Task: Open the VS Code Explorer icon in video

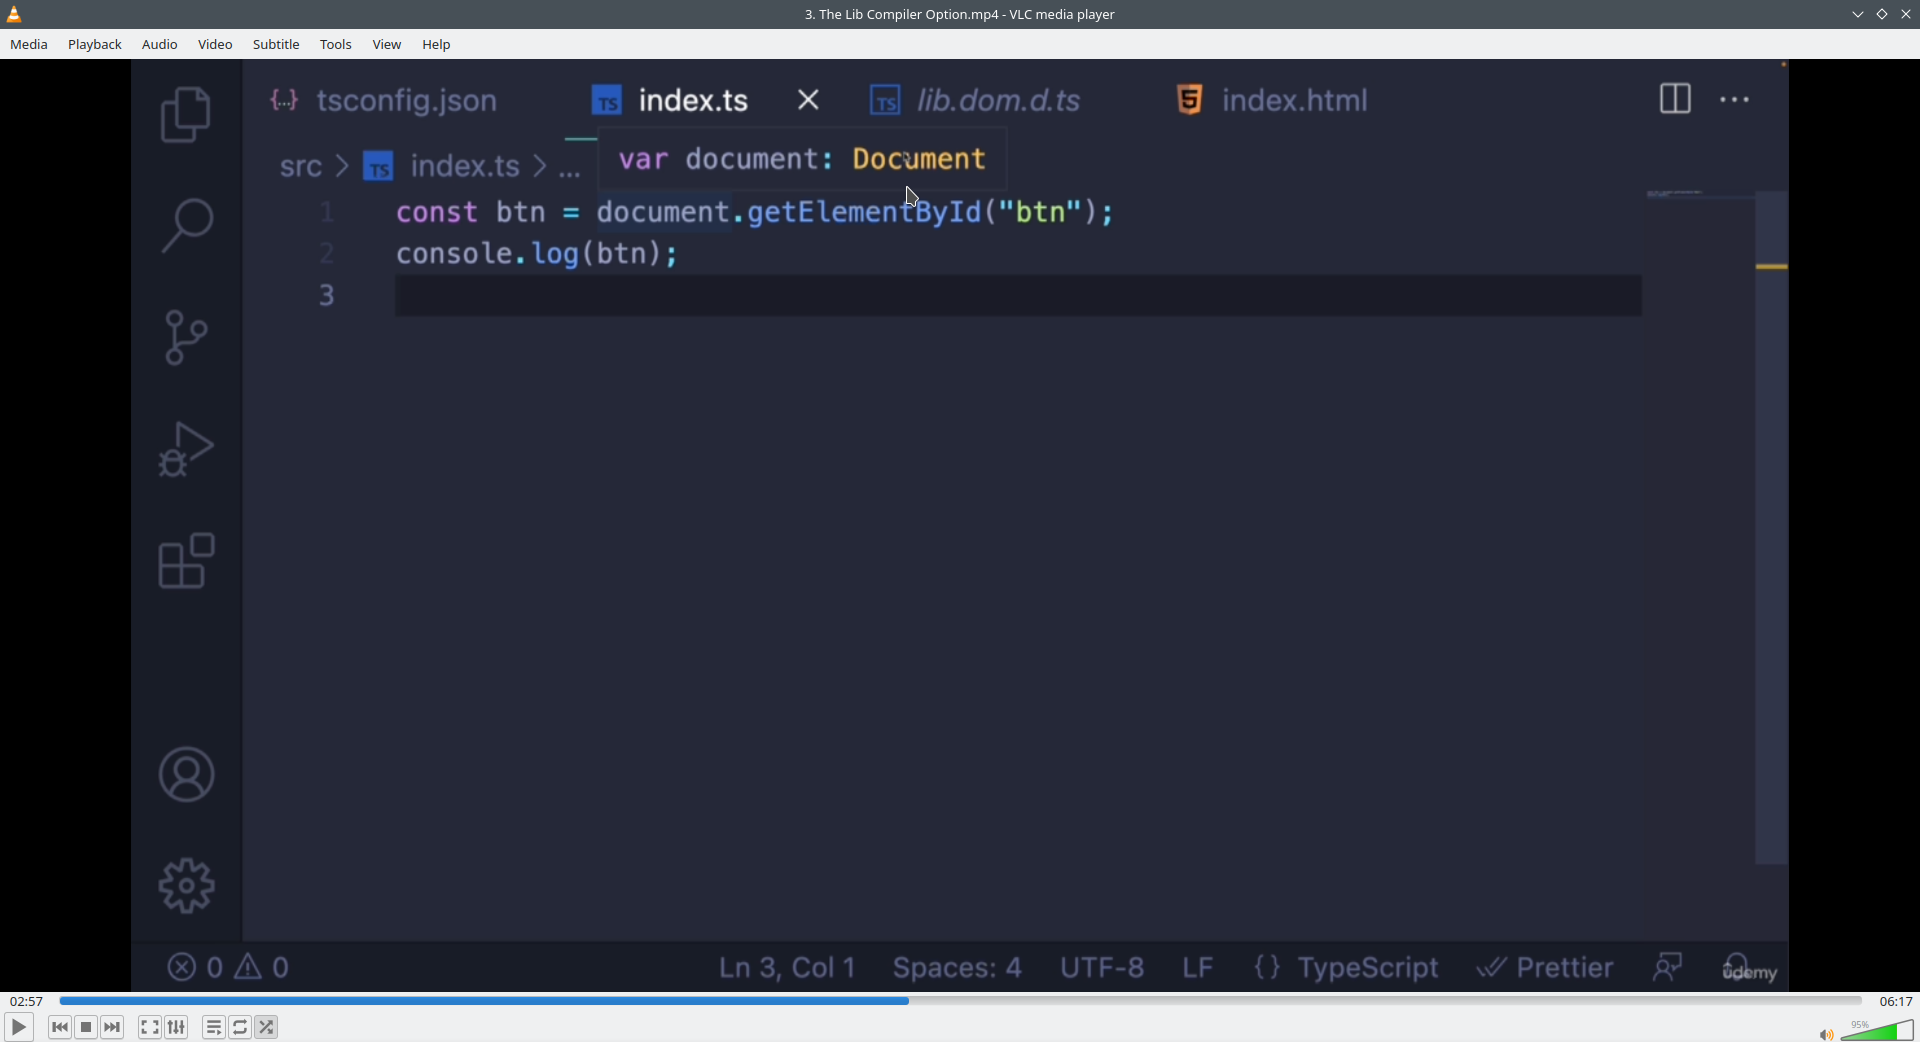Action: tap(186, 115)
